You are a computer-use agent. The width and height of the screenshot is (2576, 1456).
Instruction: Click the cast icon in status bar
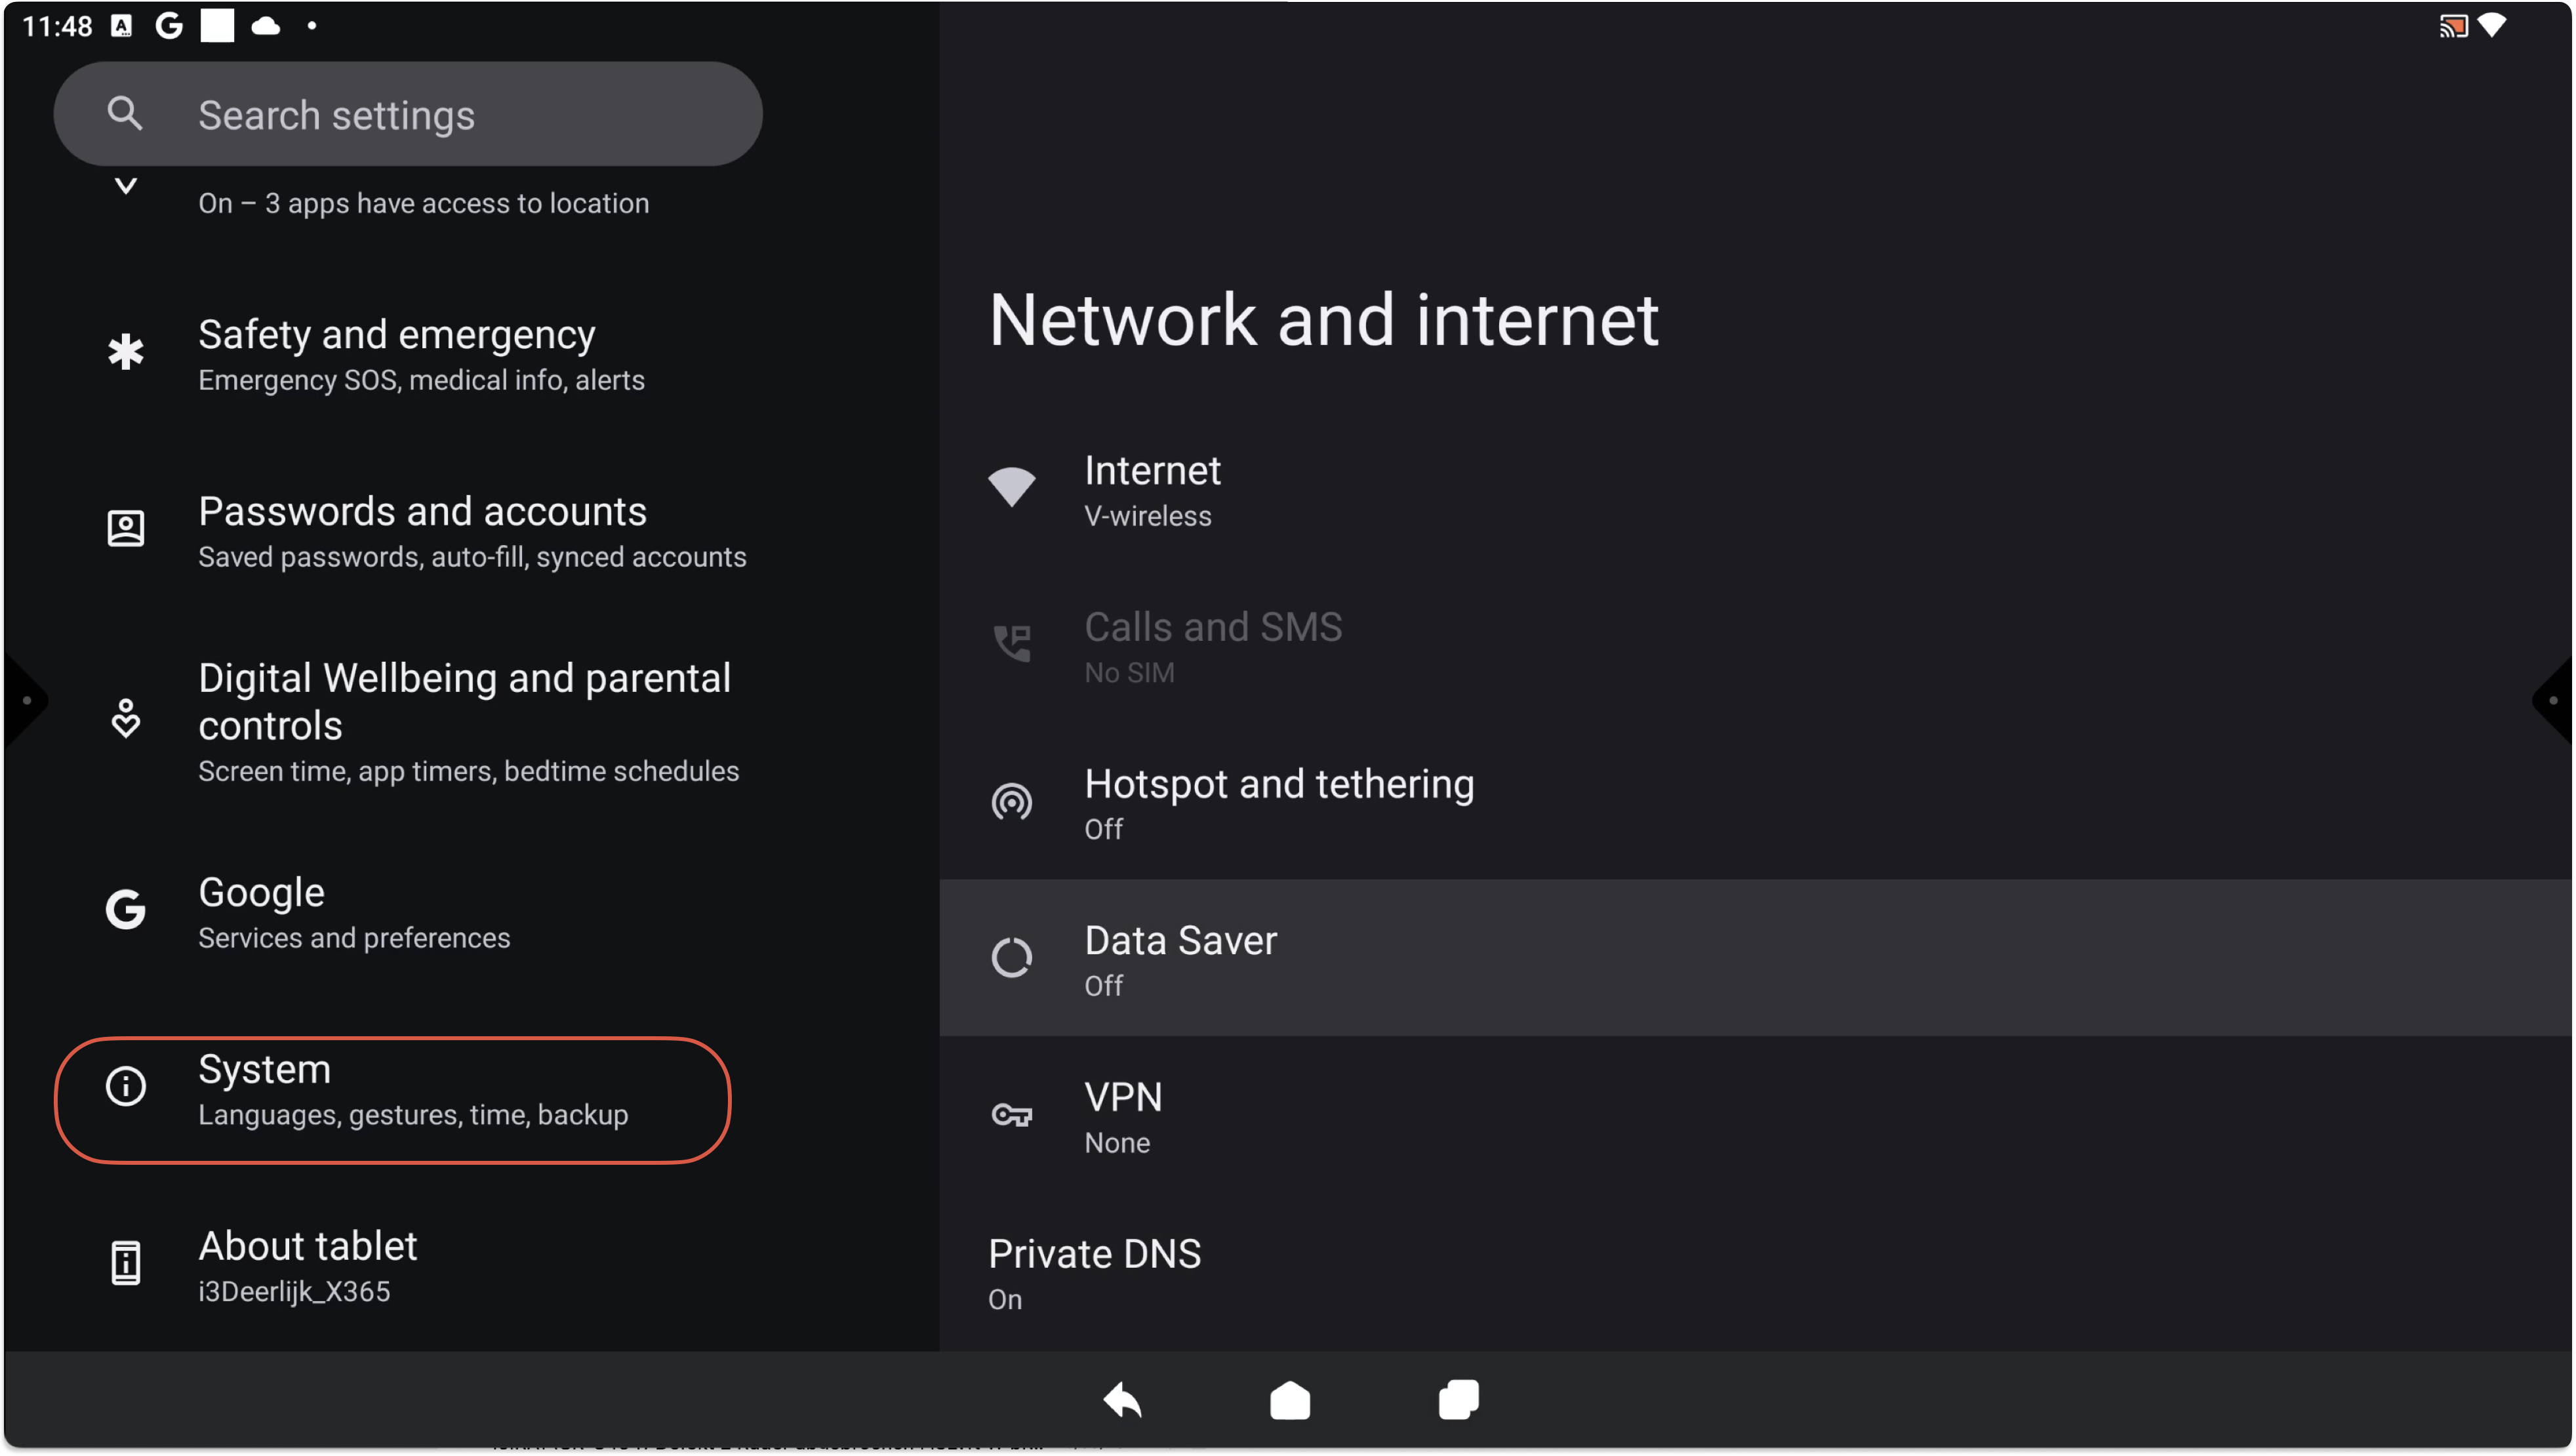(x=2452, y=26)
